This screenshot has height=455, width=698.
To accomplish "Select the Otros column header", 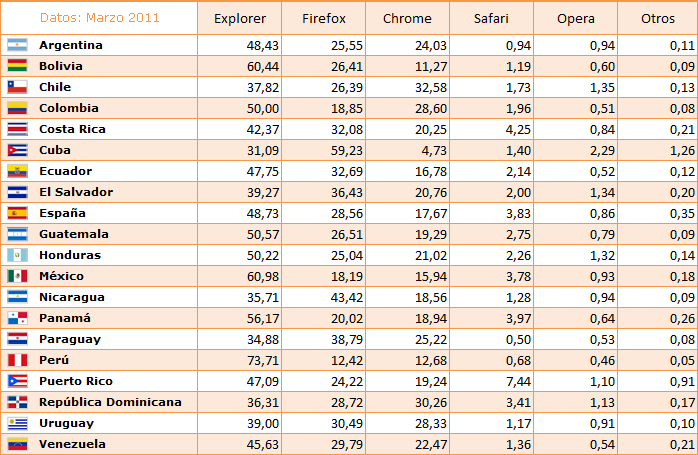I will point(658,18).
